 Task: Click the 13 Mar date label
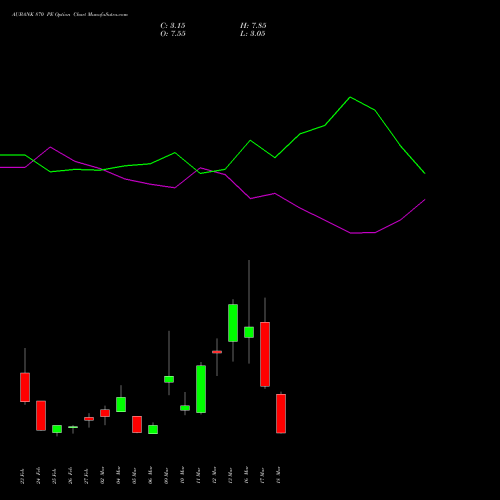click(x=230, y=475)
